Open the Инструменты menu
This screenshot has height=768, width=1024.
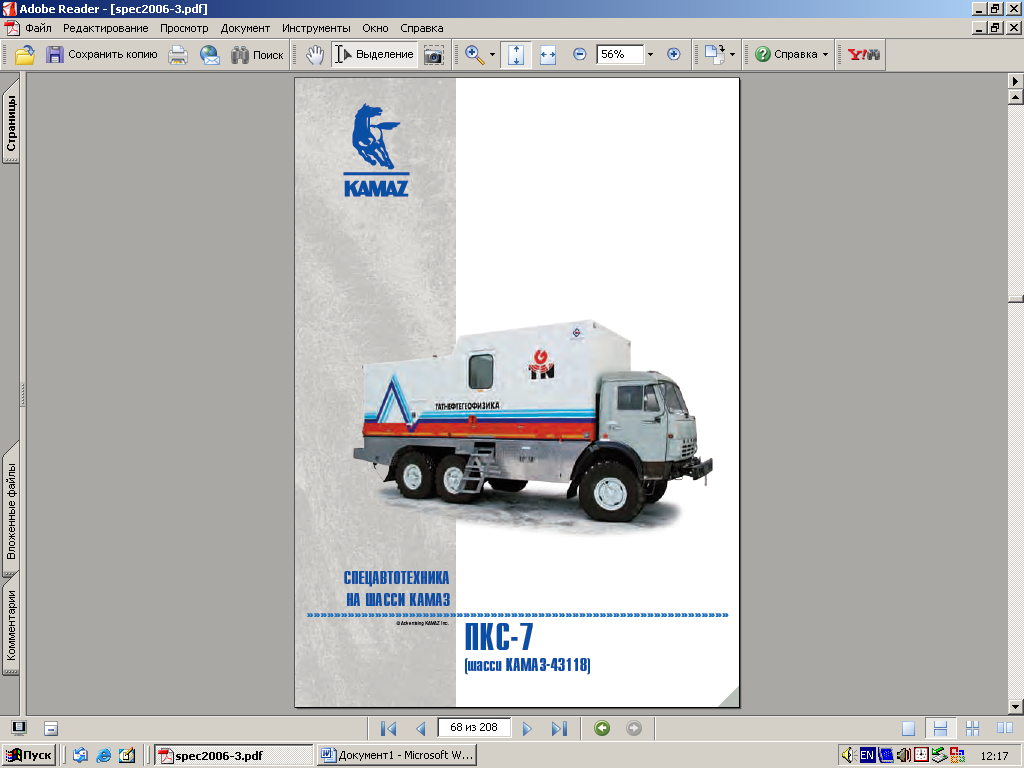[316, 28]
